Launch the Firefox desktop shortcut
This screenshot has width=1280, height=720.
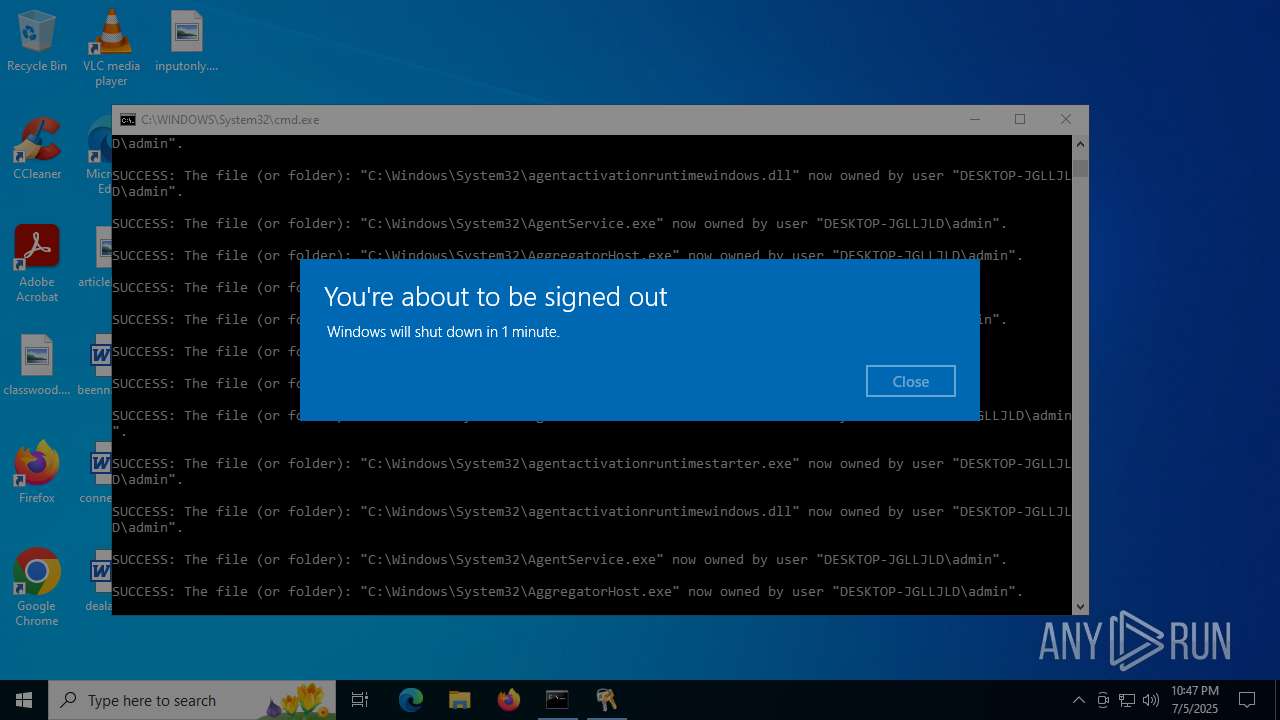pos(37,473)
